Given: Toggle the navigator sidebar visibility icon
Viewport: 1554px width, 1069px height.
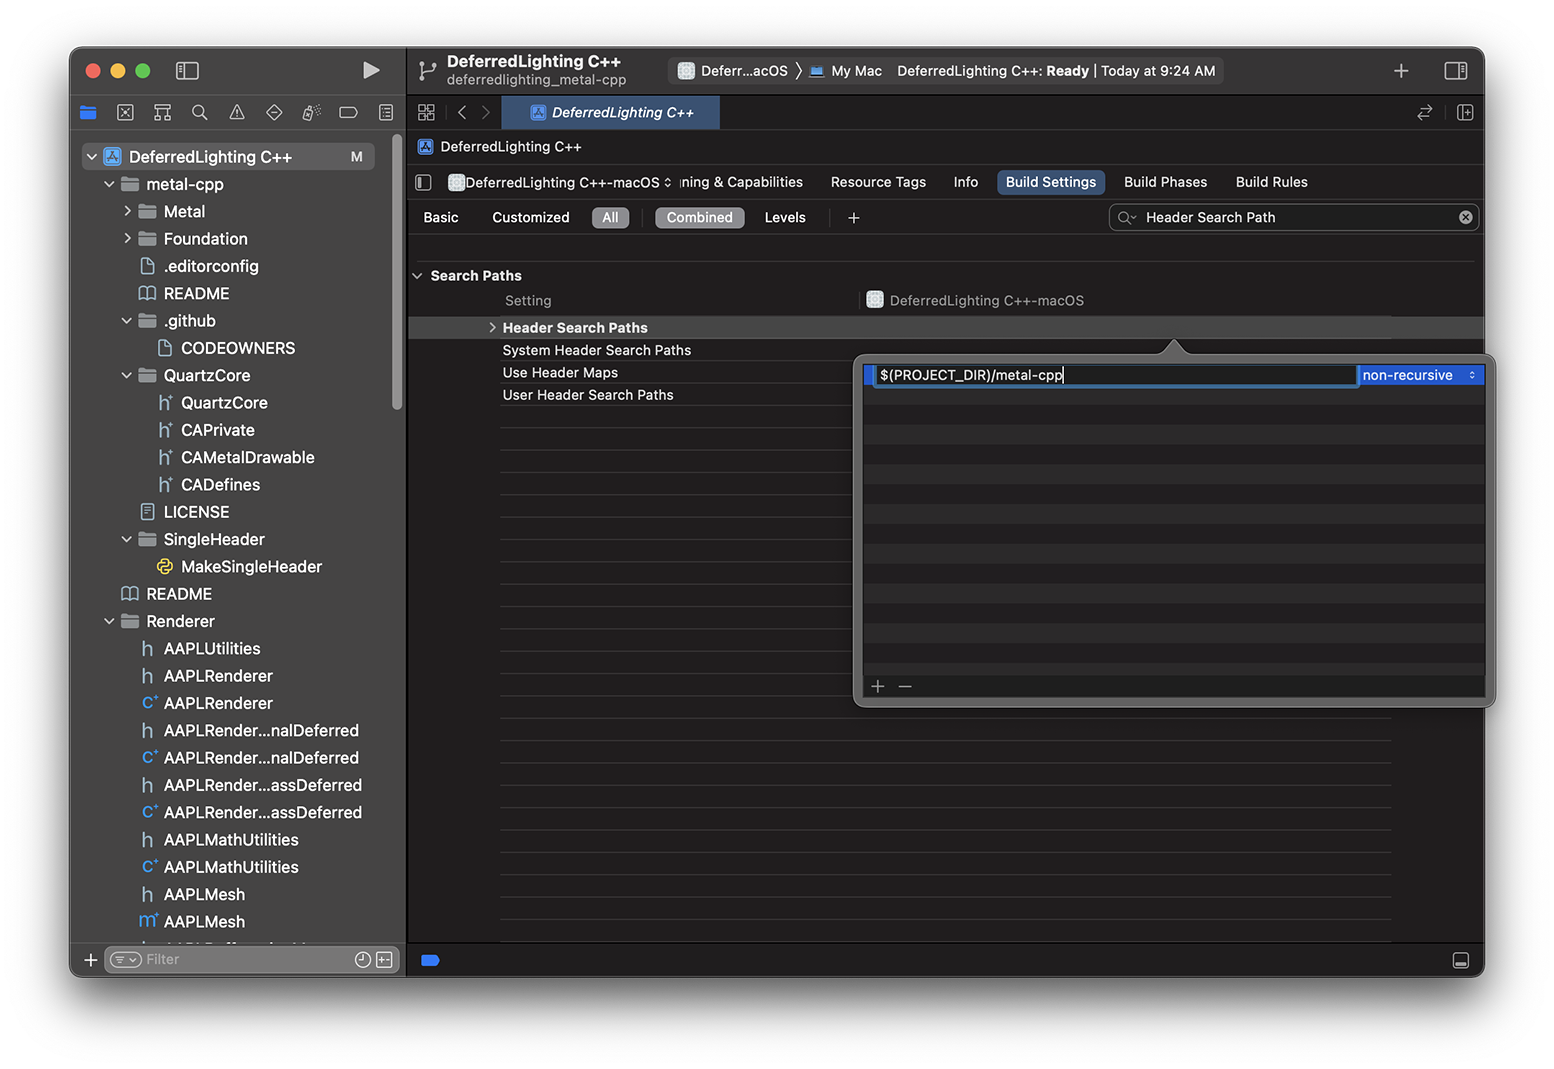Looking at the screenshot, I should (187, 70).
